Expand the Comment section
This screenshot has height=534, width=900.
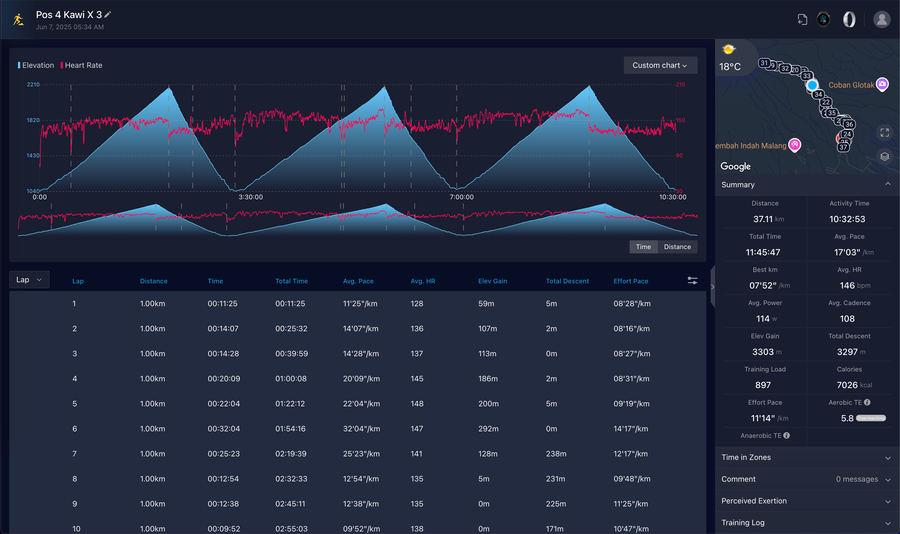tap(807, 479)
